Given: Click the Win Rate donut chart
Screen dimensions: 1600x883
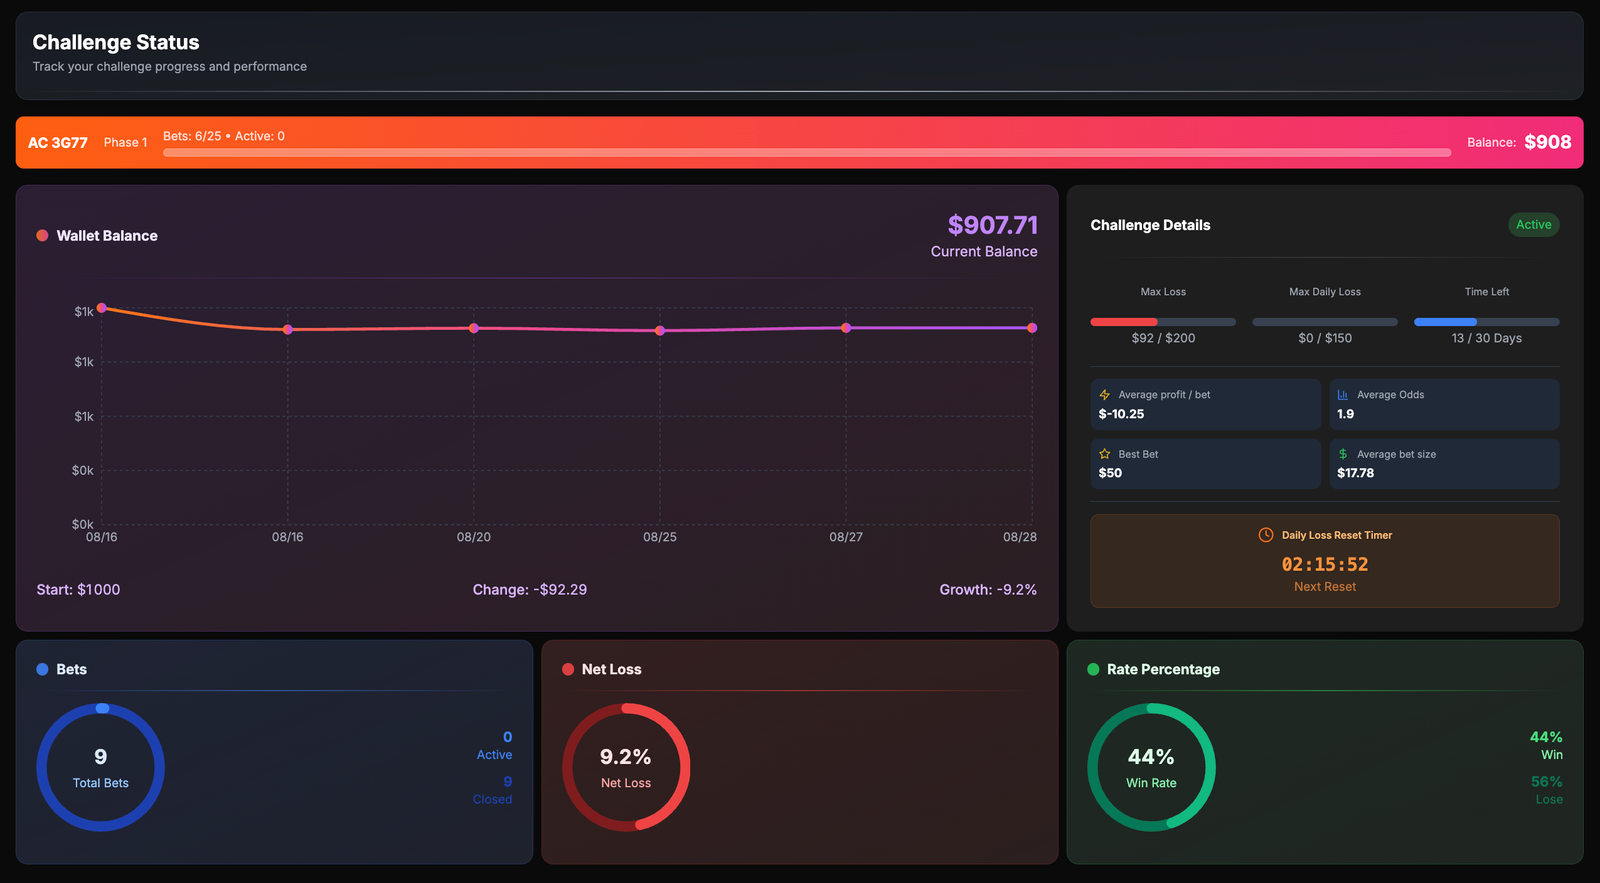Looking at the screenshot, I should pyautogui.click(x=1151, y=767).
